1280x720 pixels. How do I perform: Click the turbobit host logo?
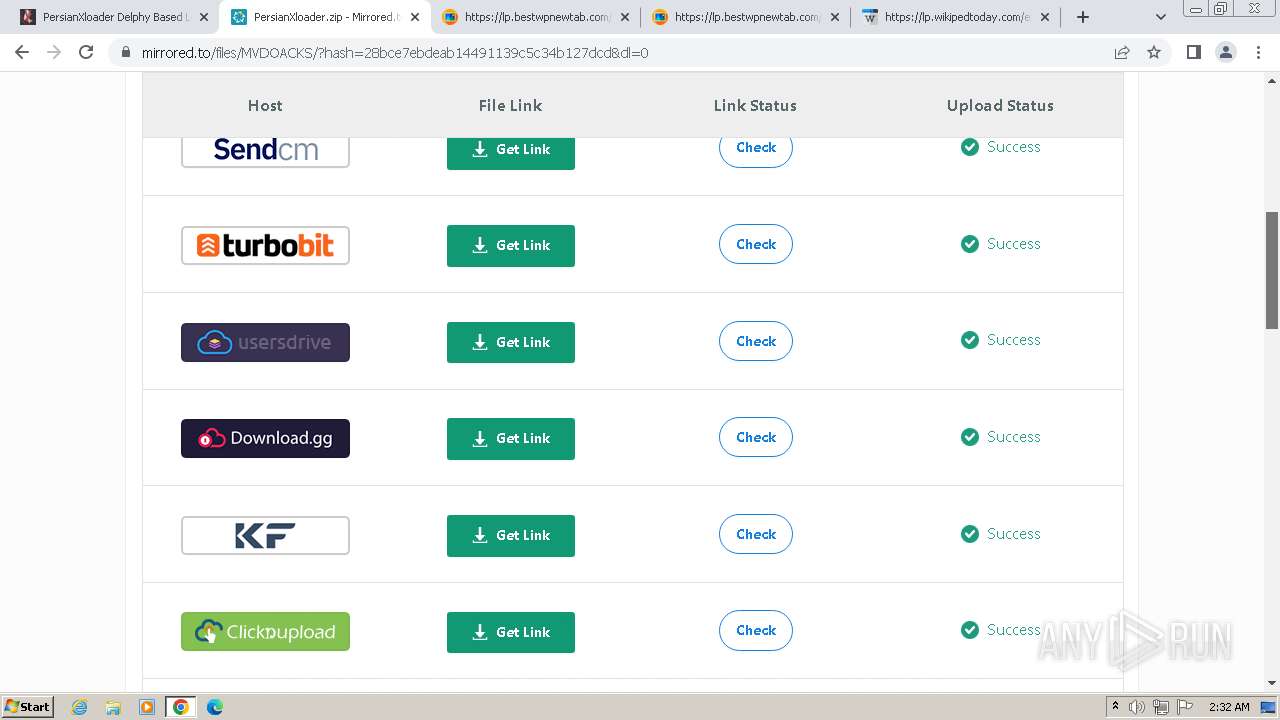(265, 245)
